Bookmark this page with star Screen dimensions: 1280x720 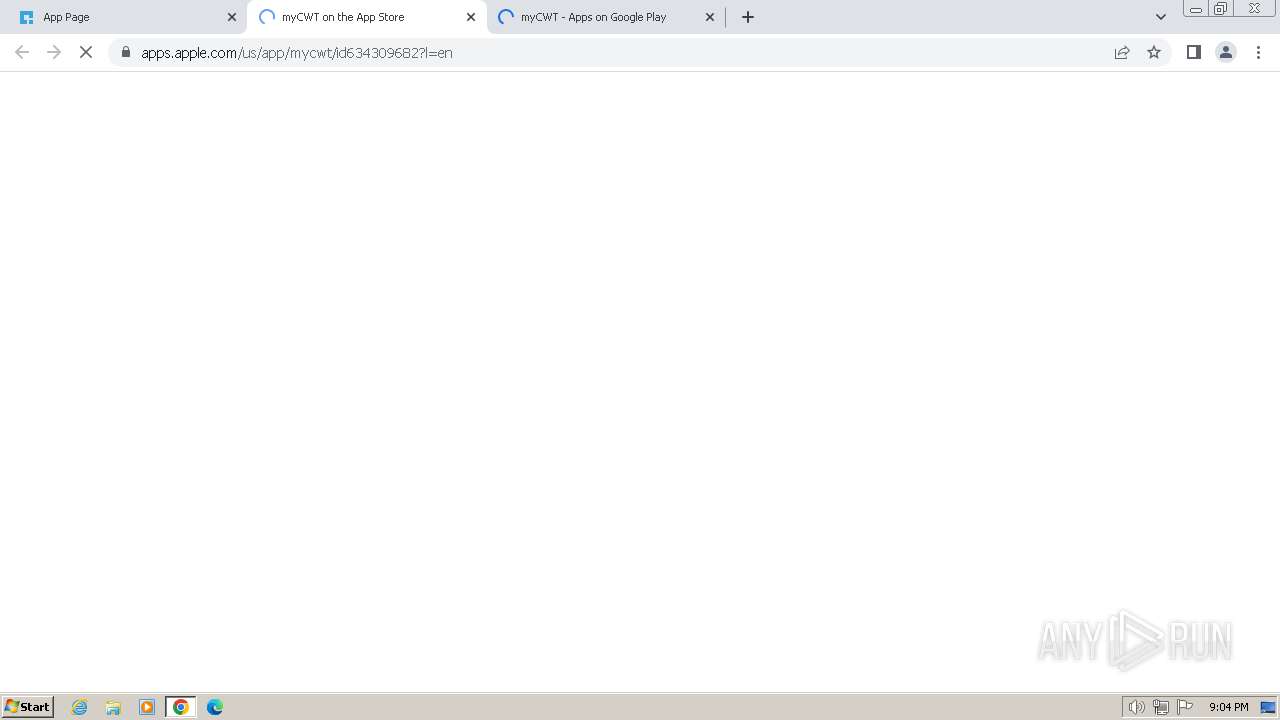pos(1154,52)
